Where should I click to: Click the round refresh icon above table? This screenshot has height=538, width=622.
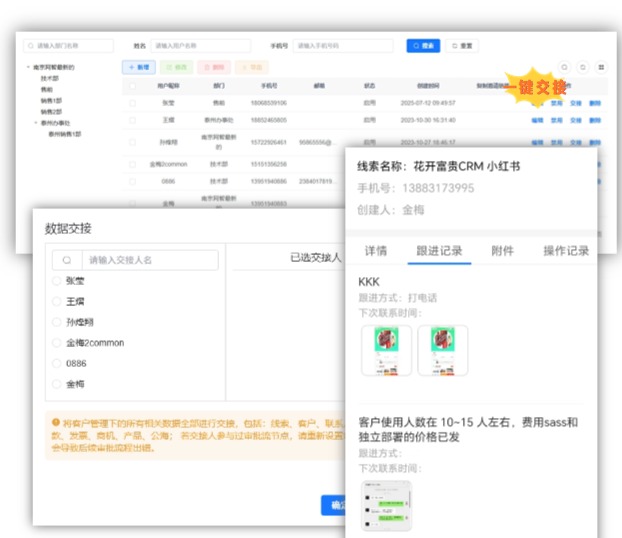[583, 67]
